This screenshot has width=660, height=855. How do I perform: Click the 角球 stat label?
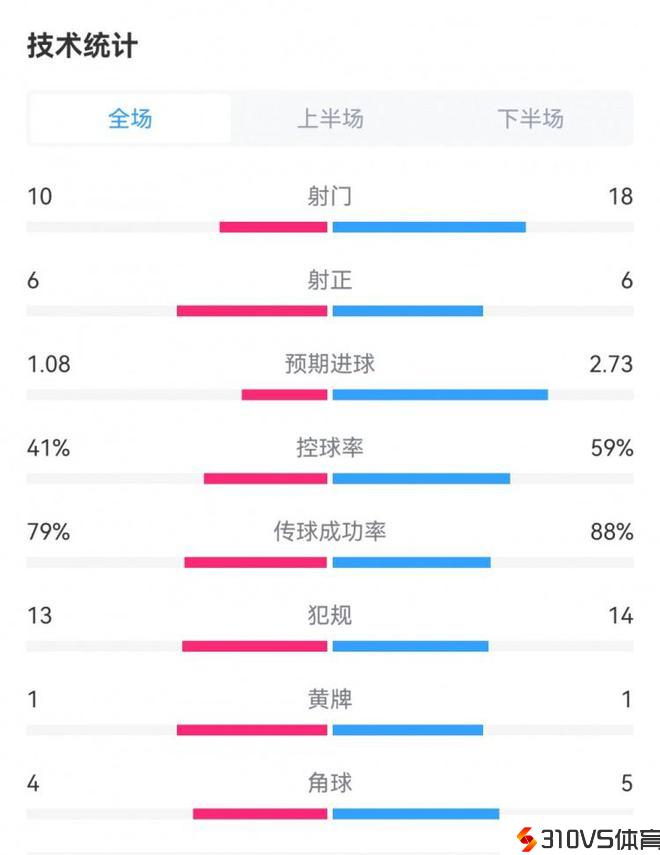(x=330, y=783)
